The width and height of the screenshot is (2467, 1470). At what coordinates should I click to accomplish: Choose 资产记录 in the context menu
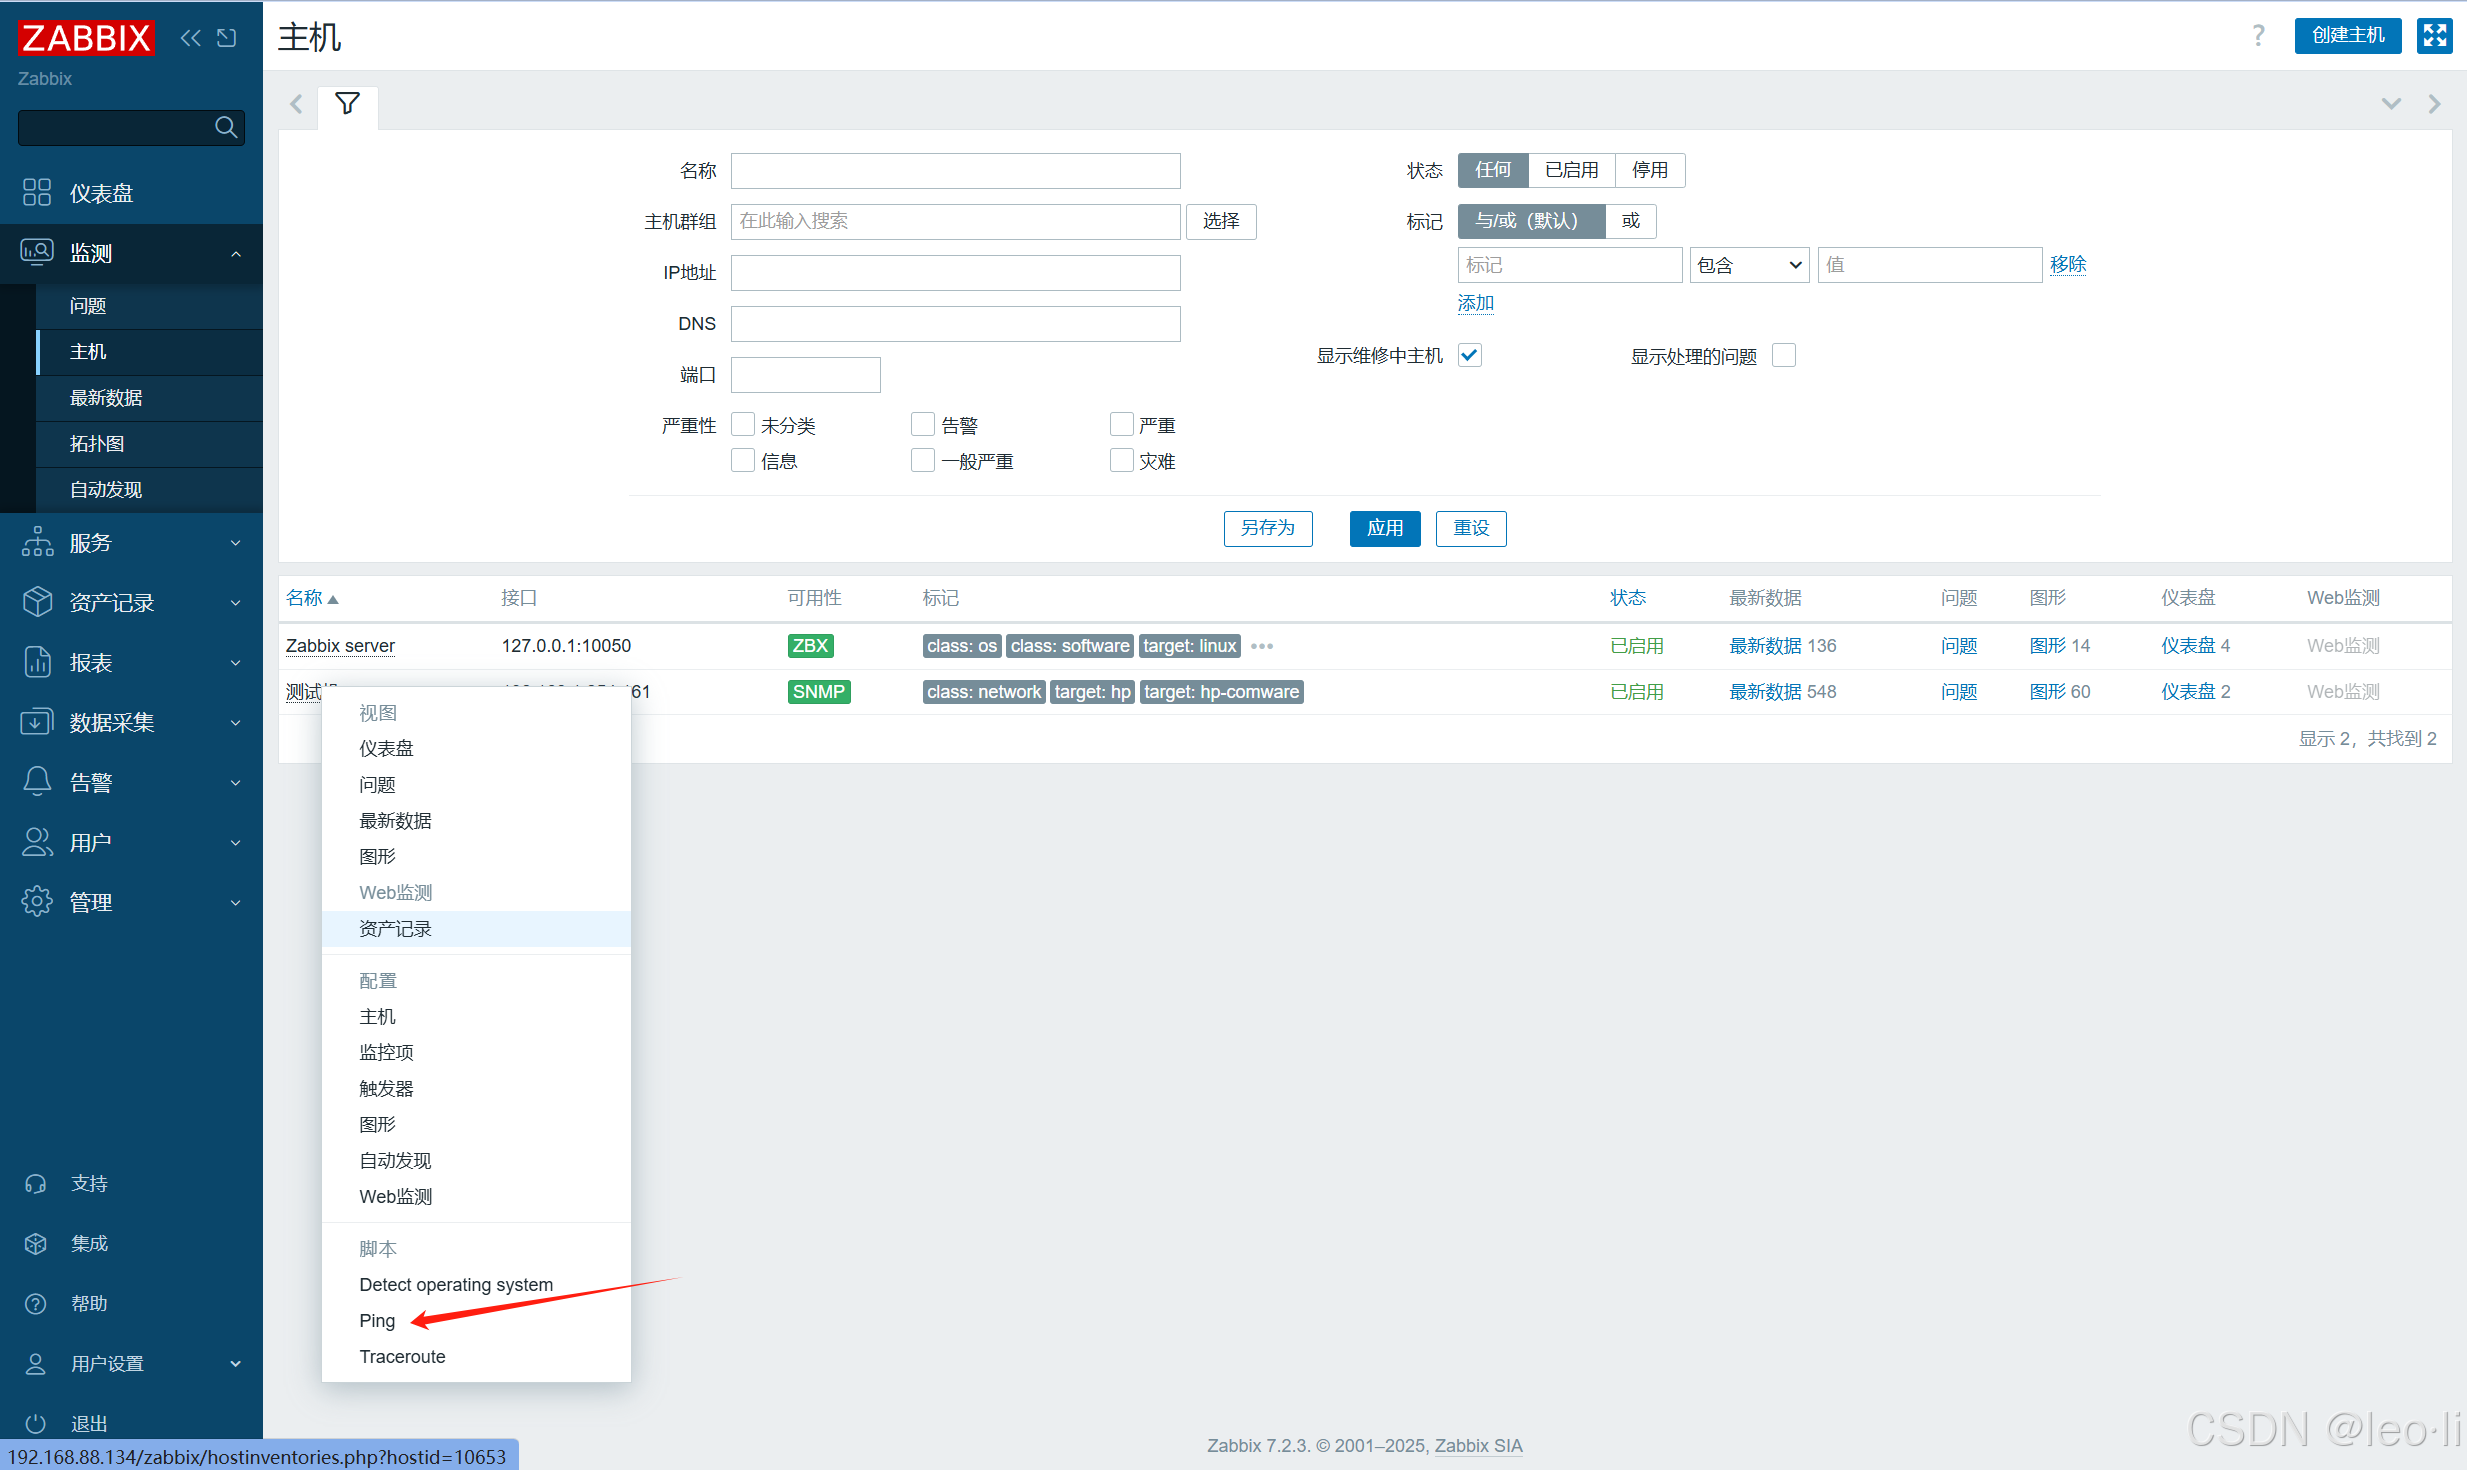tap(395, 928)
